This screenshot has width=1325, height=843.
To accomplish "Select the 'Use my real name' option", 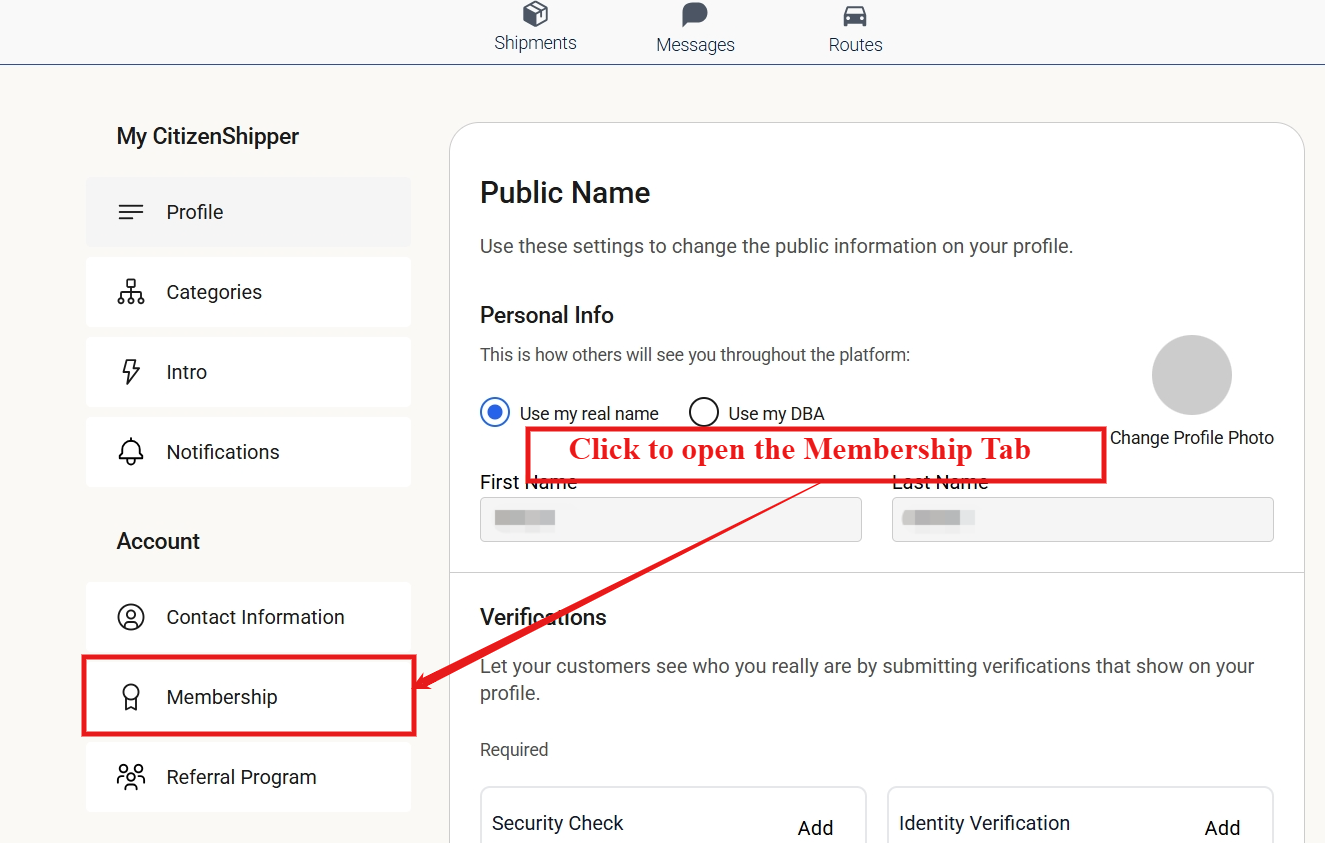I will [495, 413].
